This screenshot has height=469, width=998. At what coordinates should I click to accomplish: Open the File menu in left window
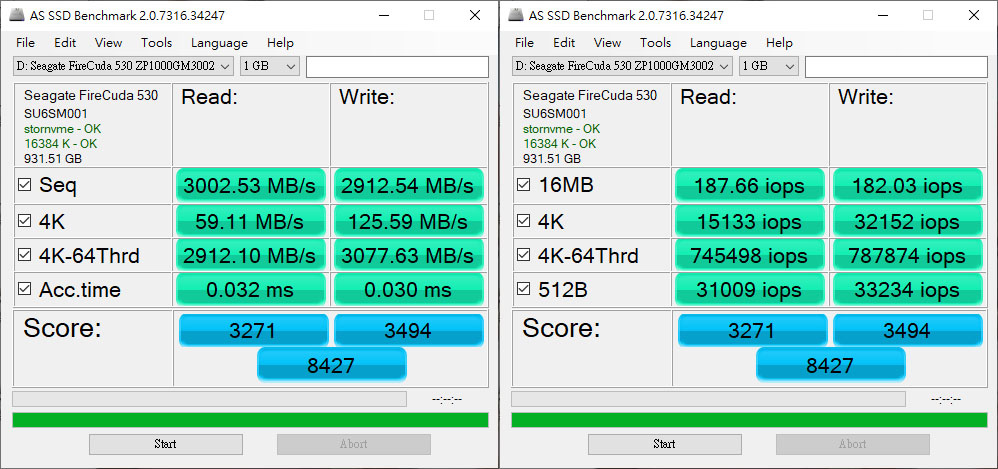click(25, 43)
